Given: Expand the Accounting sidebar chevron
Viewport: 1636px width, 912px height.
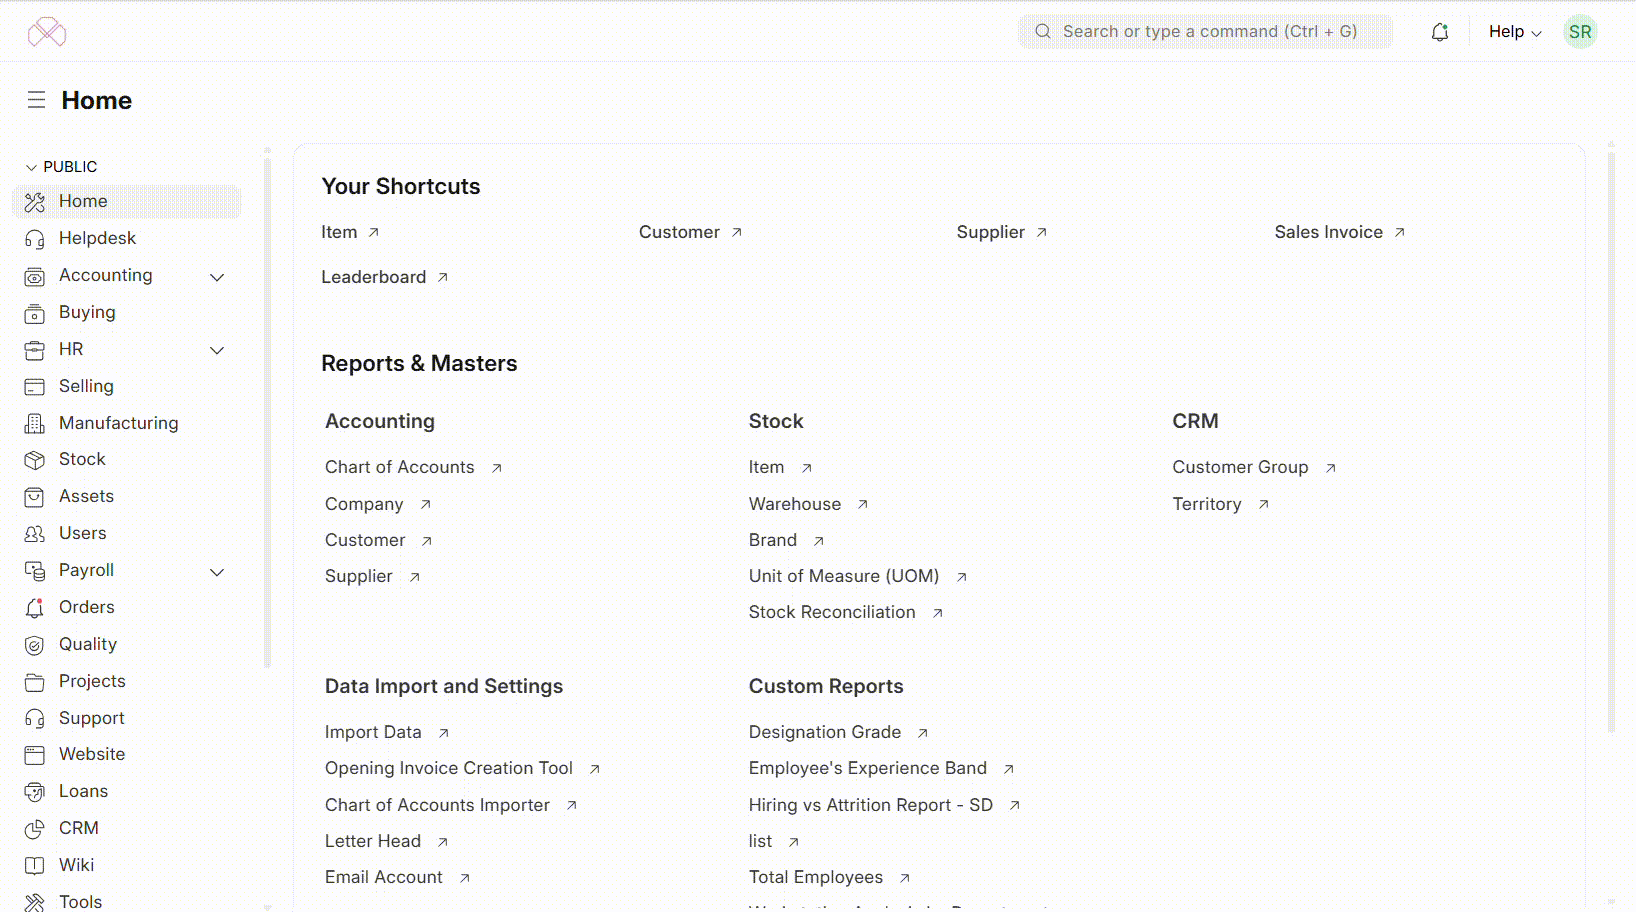Looking at the screenshot, I should pyautogui.click(x=217, y=277).
